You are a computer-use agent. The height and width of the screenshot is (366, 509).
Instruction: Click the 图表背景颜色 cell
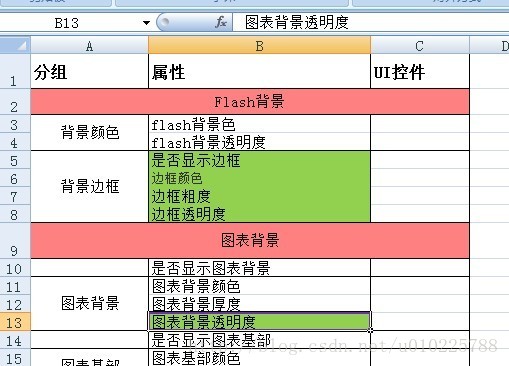coord(259,286)
